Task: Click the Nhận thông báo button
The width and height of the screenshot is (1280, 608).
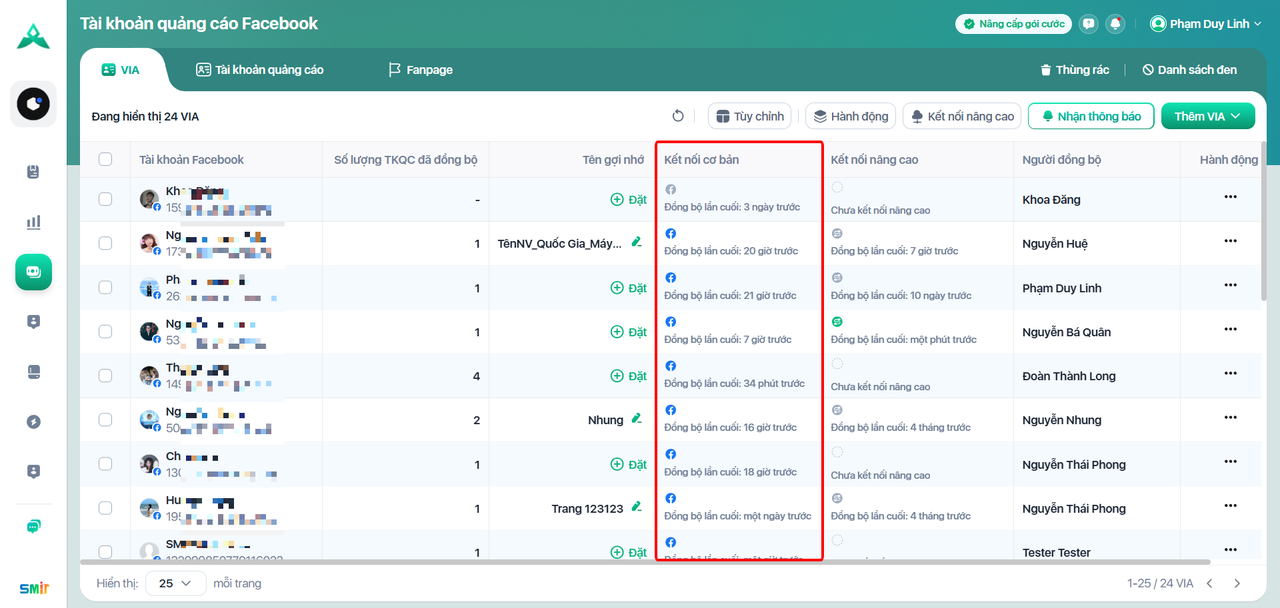Action: tap(1091, 116)
